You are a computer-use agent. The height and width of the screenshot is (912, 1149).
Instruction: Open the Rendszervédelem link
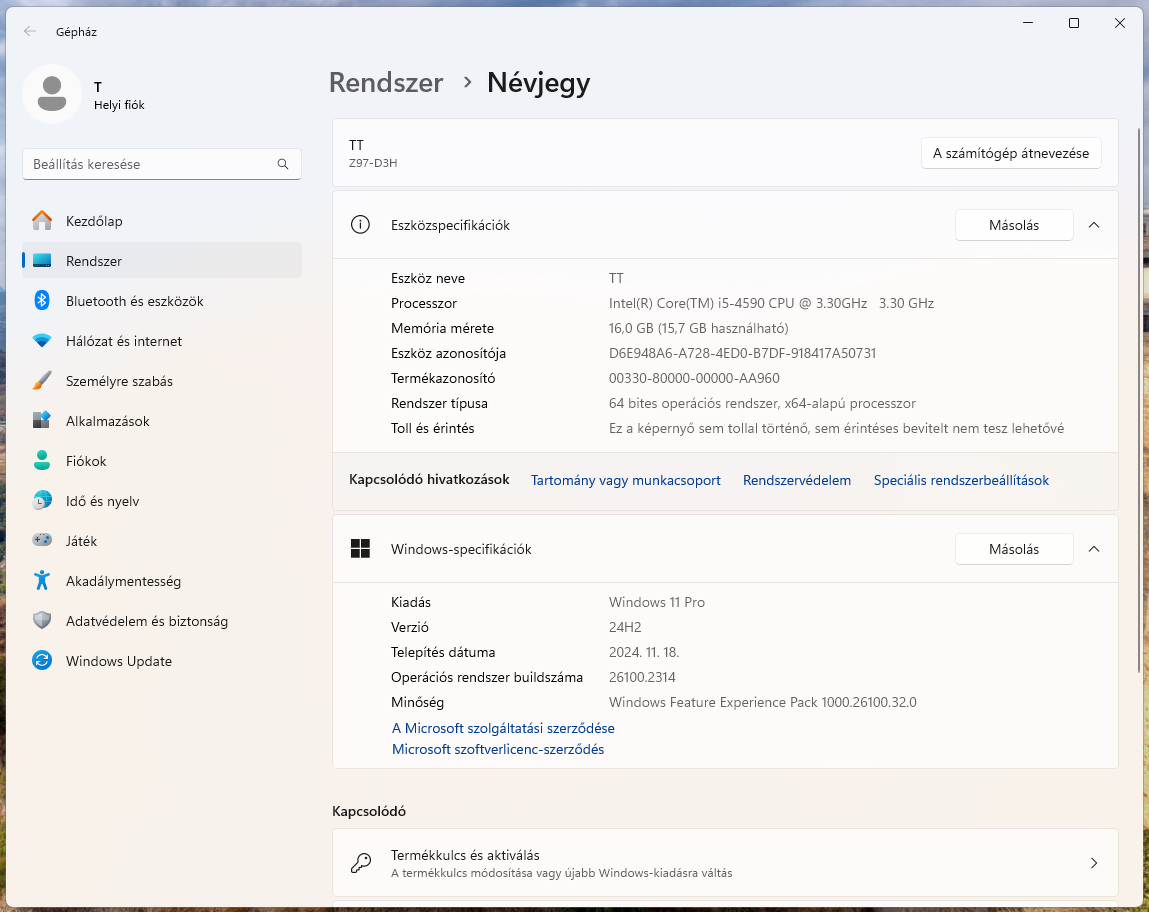click(x=797, y=481)
